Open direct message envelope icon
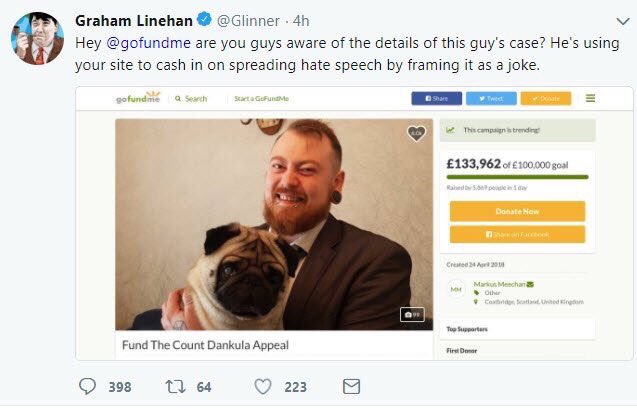The width and height of the screenshot is (637, 408). [351, 386]
